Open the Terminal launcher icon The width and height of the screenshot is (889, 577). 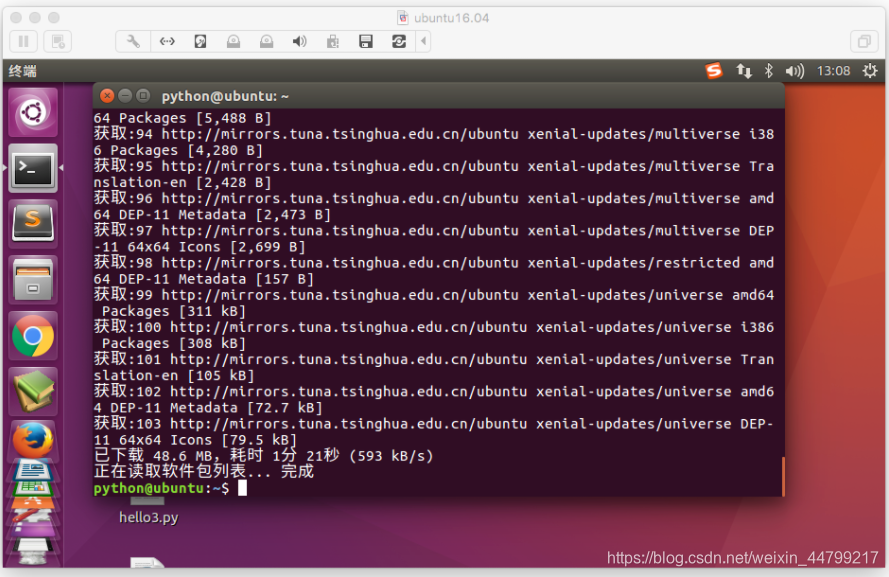click(x=32, y=168)
